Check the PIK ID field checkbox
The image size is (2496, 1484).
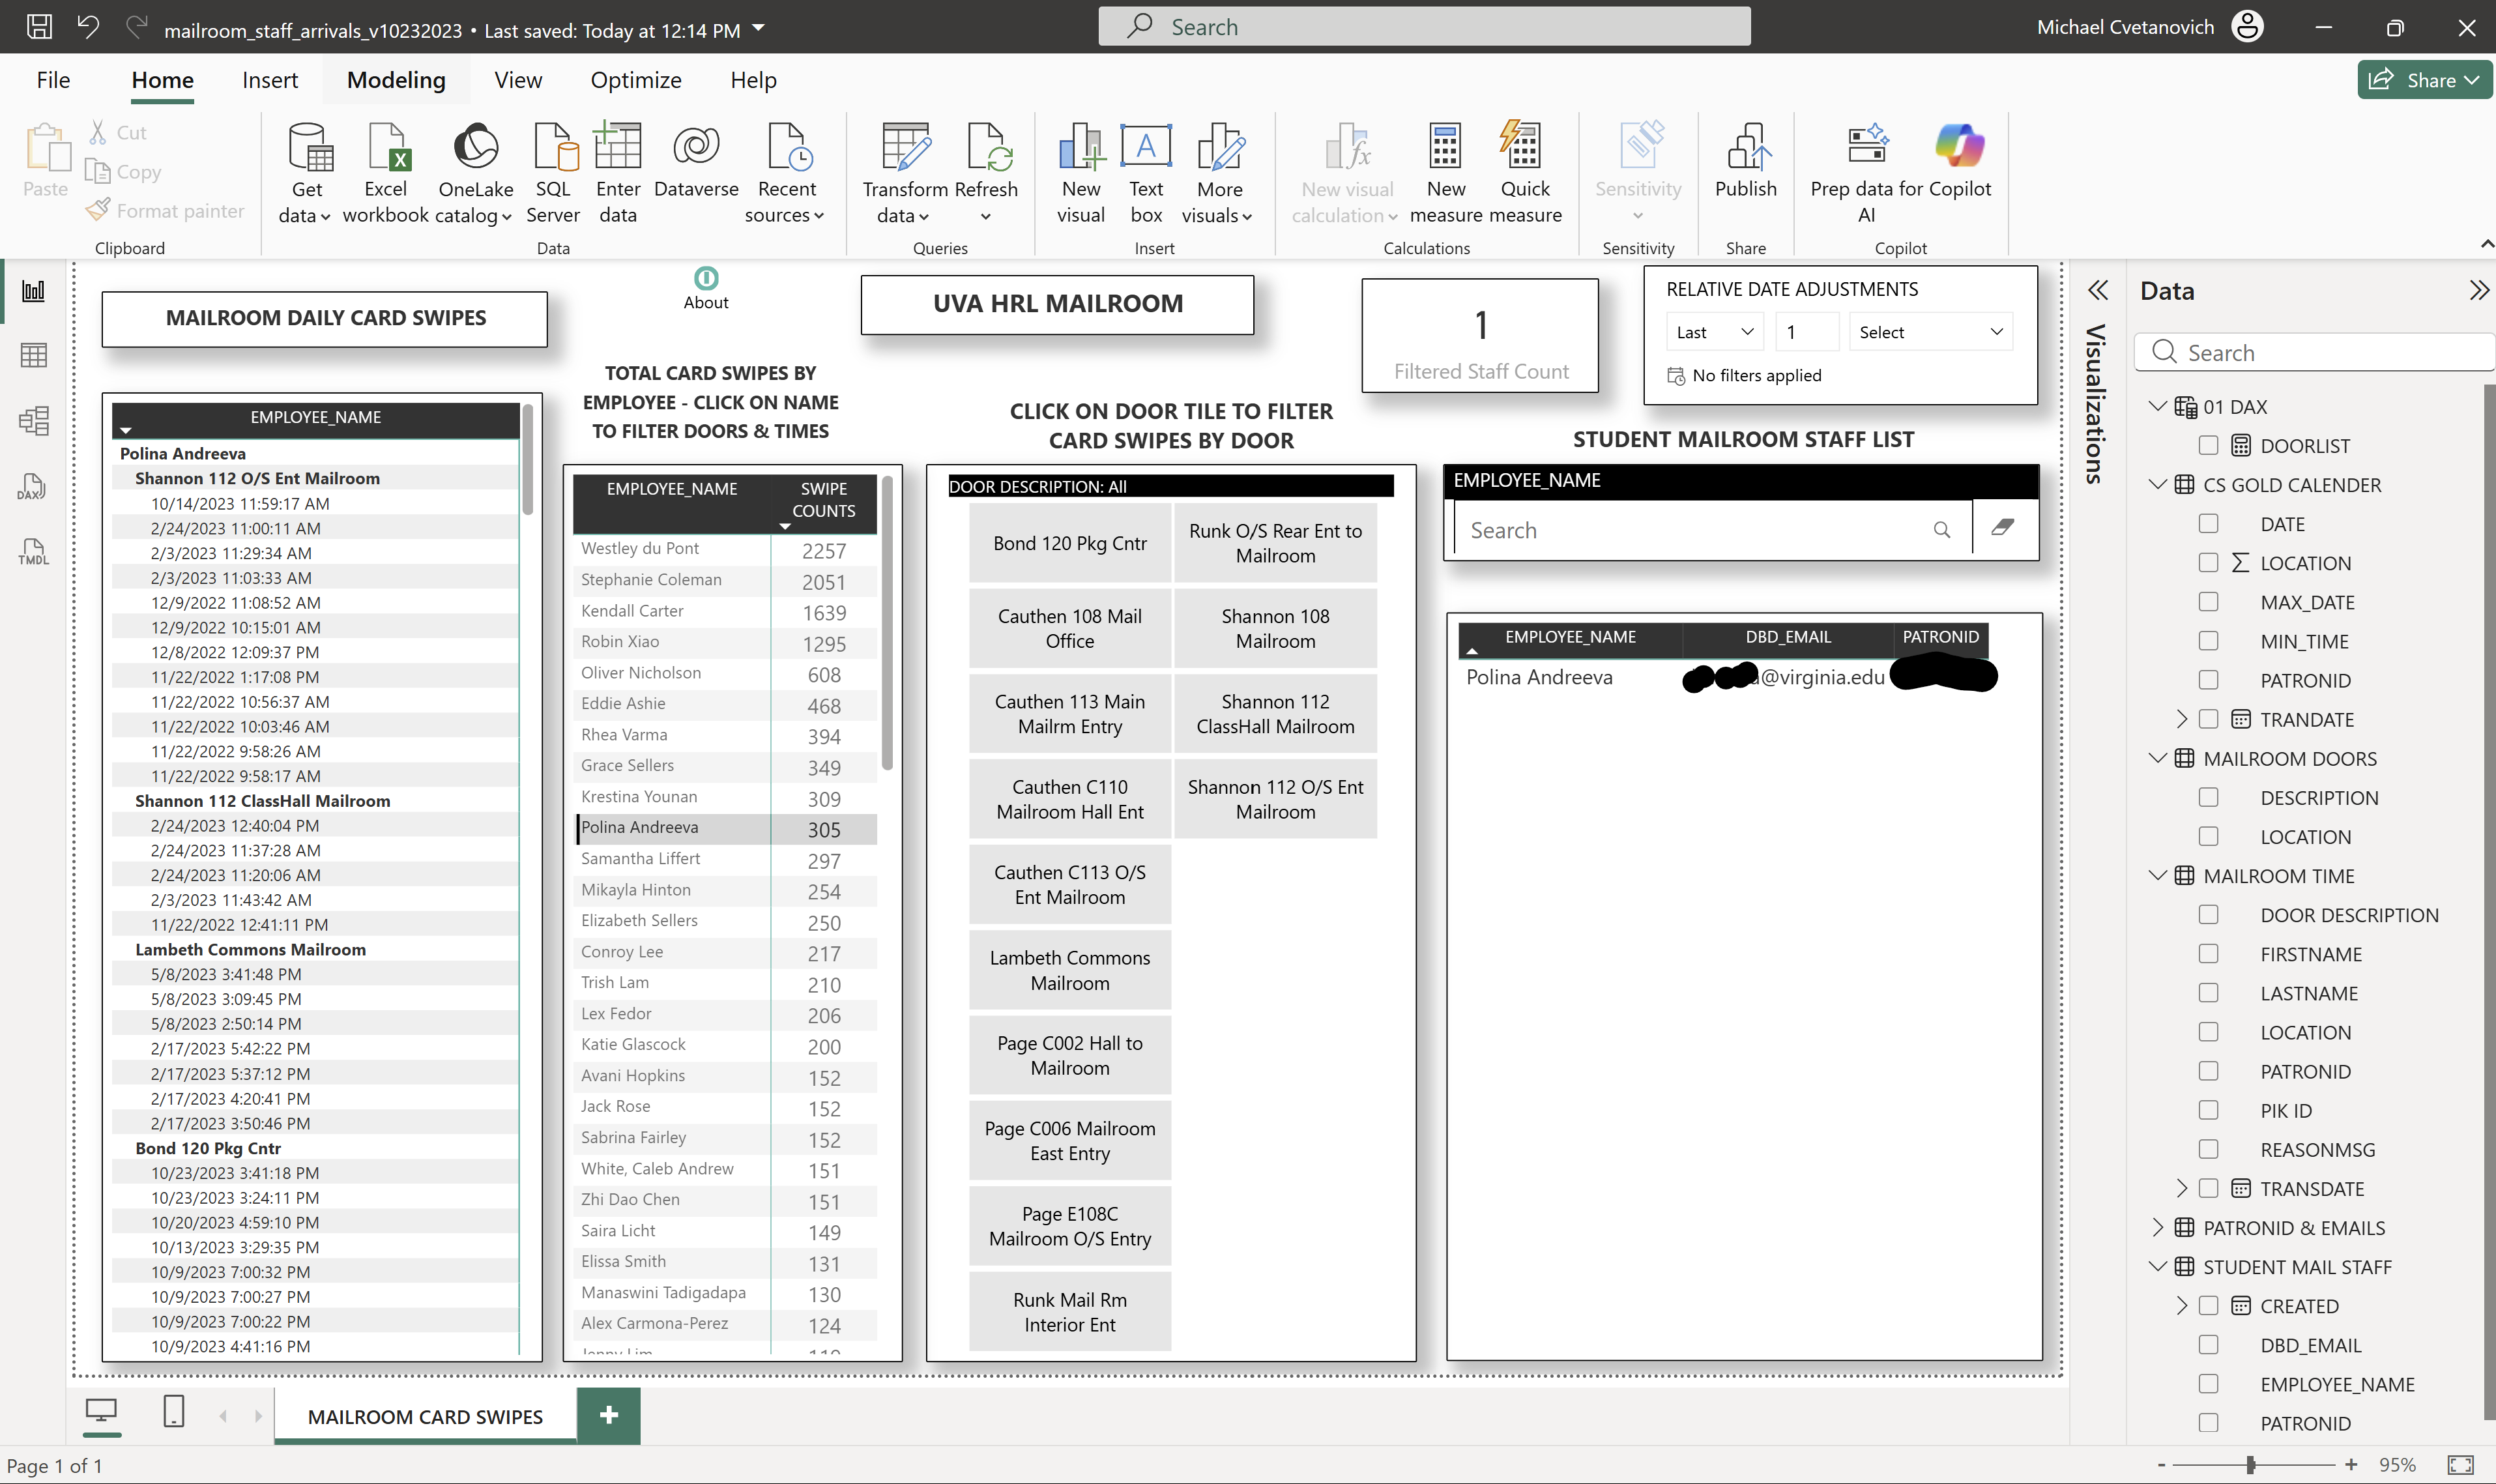pos(2209,1110)
